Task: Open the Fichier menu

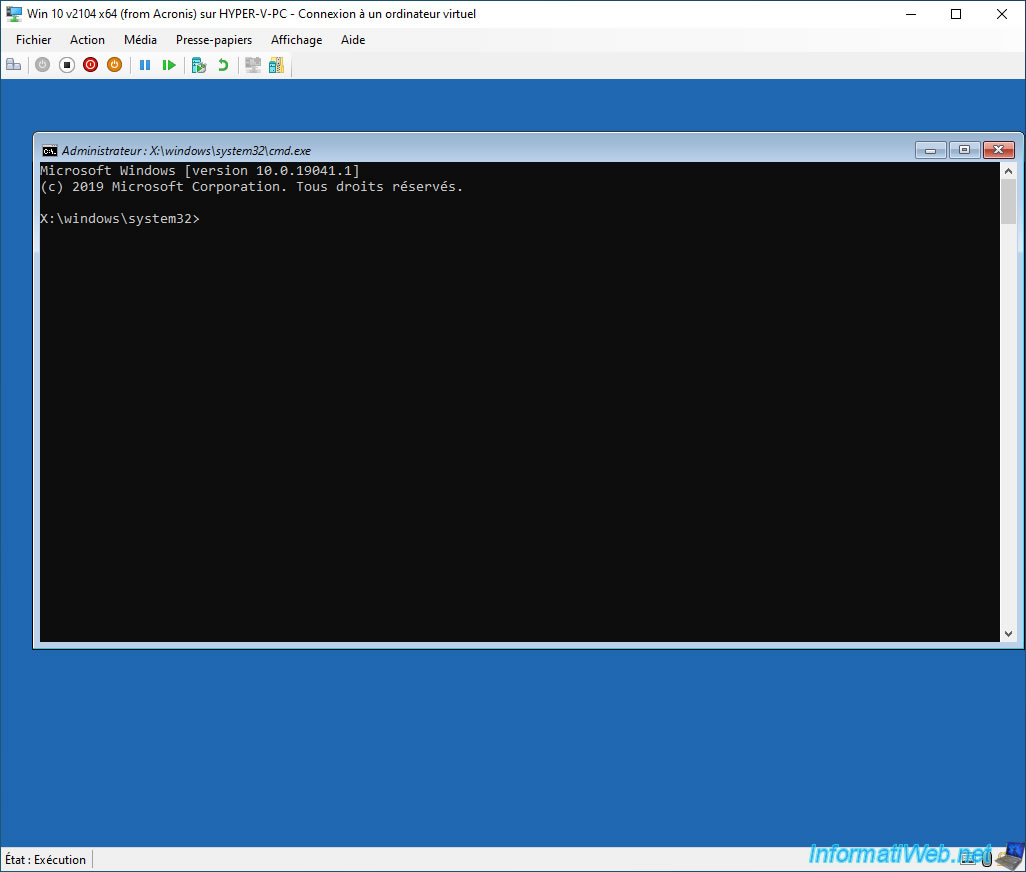Action: coord(33,40)
